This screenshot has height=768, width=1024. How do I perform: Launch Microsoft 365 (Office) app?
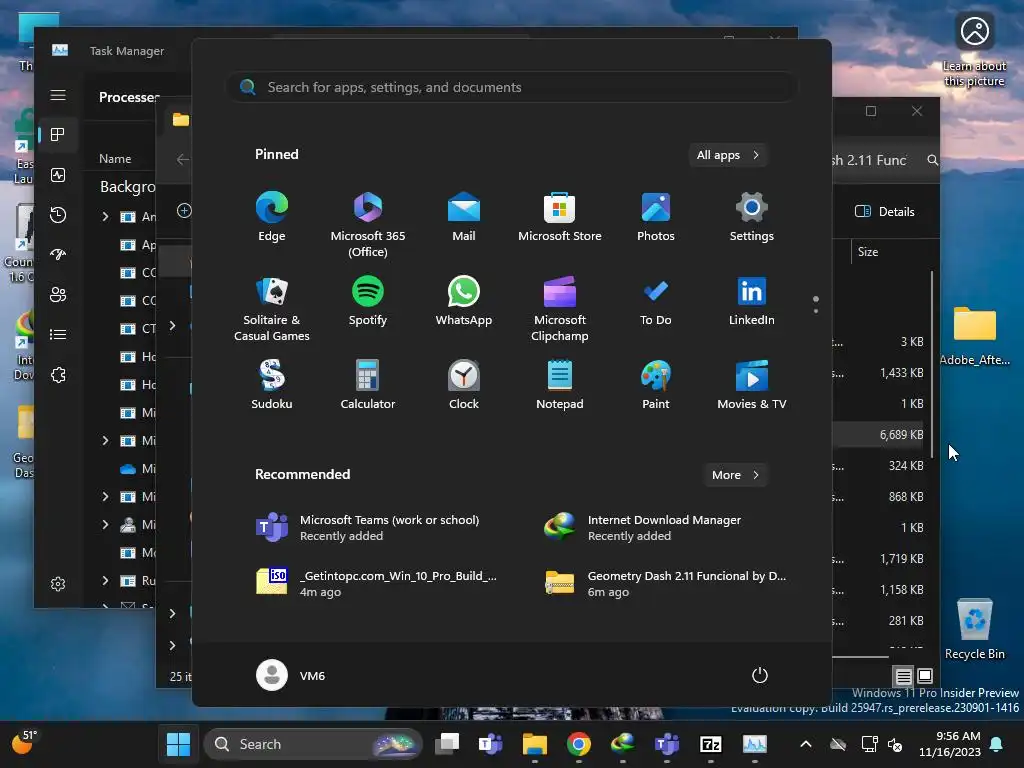pyautogui.click(x=368, y=224)
